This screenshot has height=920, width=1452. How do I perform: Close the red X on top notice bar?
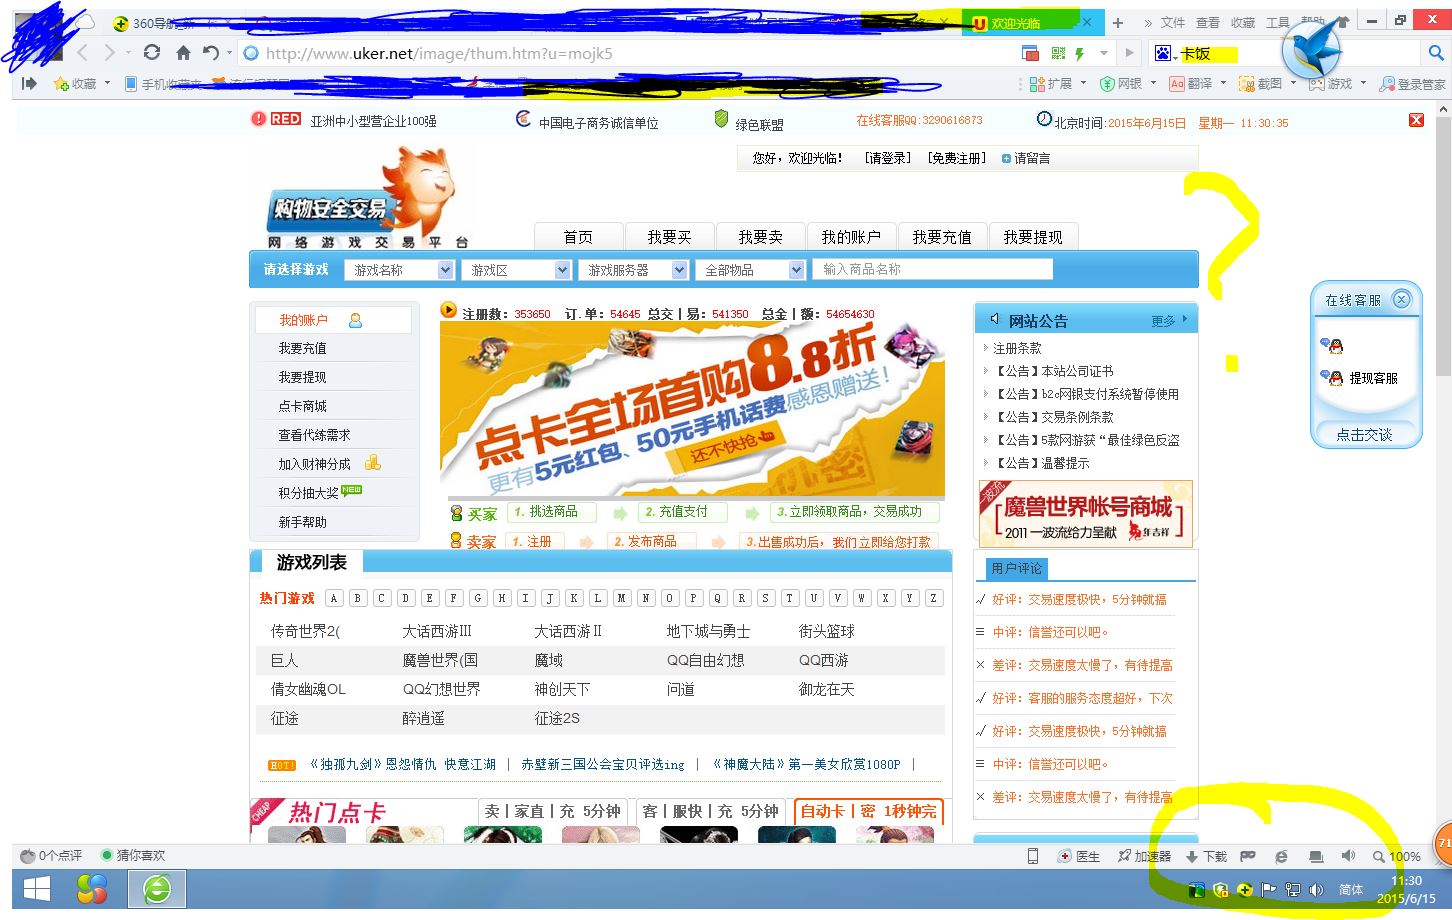(1416, 120)
